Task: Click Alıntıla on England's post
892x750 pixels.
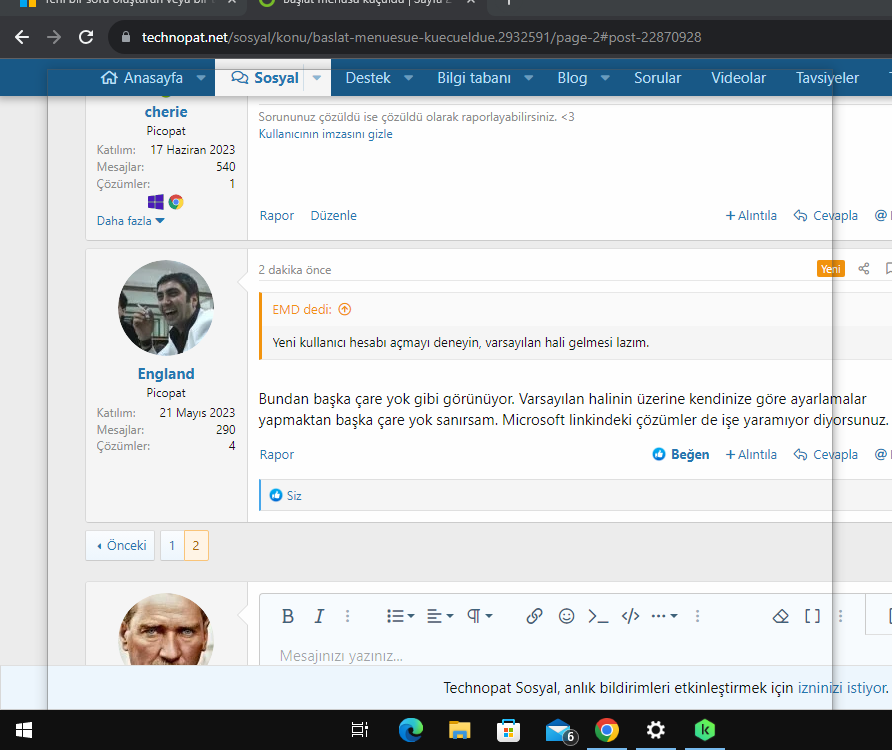Action: [751, 455]
